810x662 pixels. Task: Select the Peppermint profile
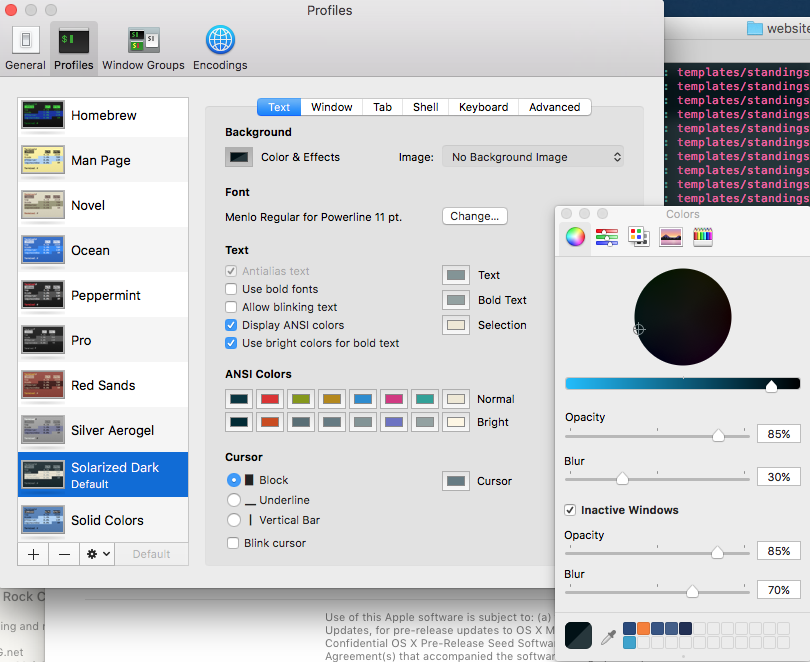tap(103, 295)
